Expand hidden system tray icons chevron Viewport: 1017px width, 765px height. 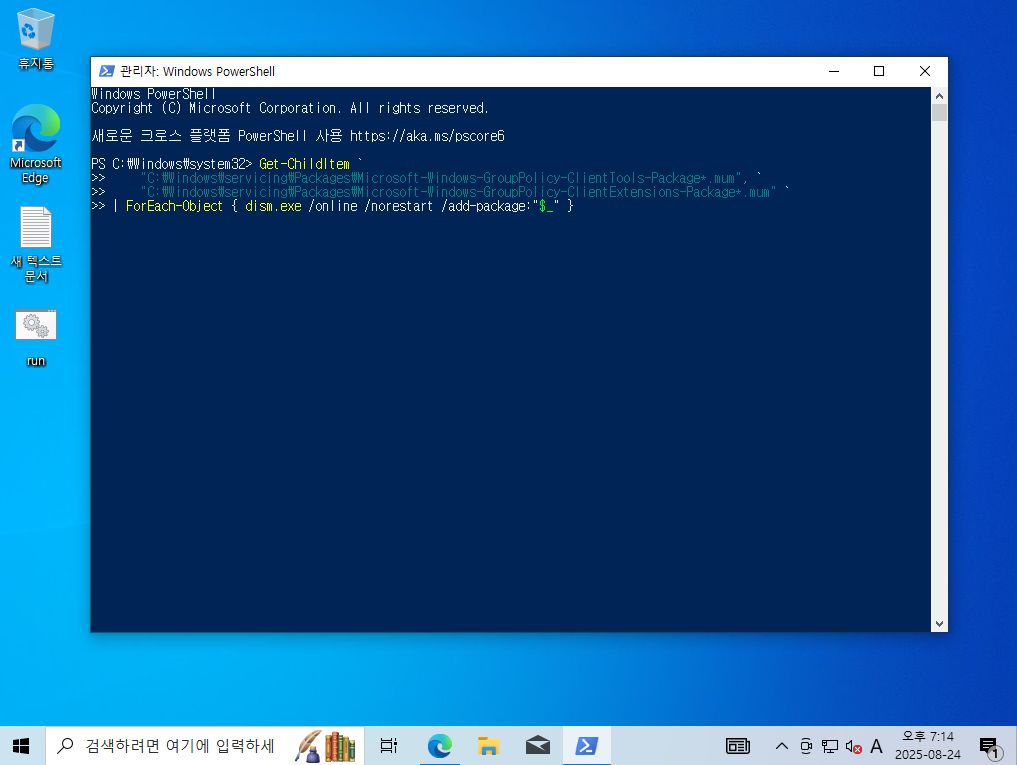point(782,746)
